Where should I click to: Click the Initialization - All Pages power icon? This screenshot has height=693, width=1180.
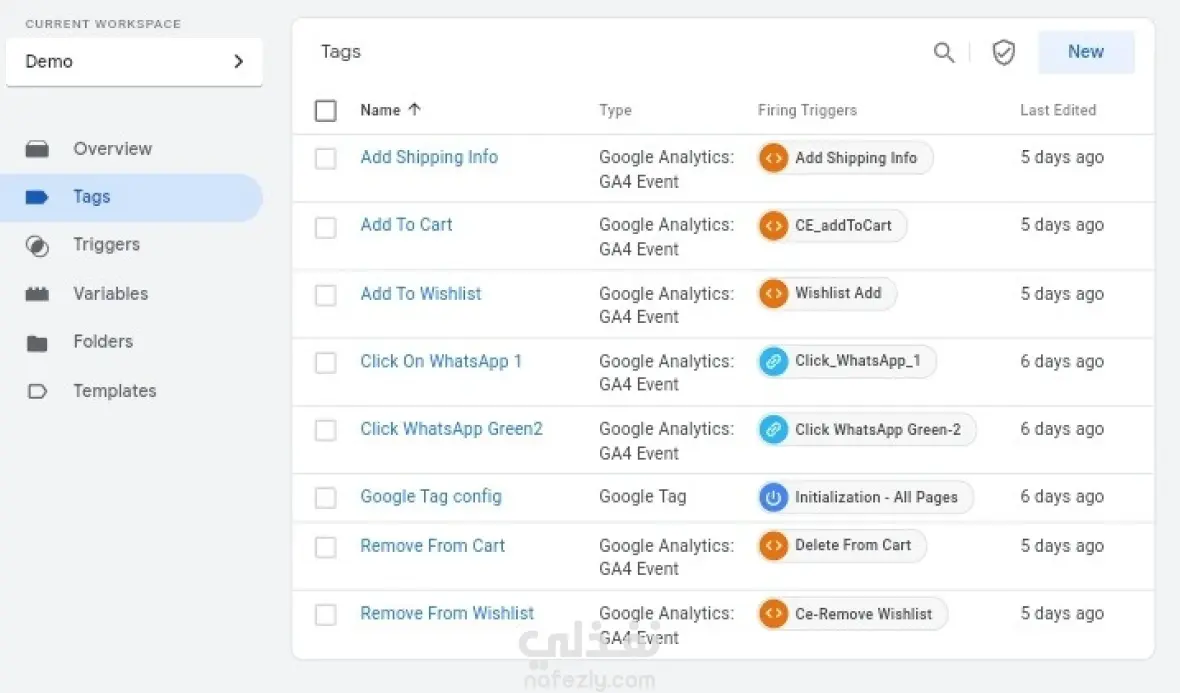[x=773, y=497]
